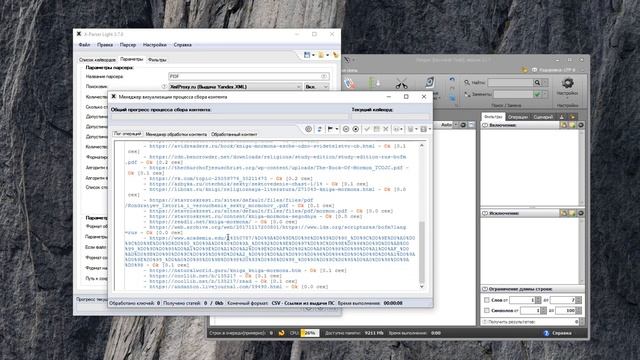Image resolution: width=640 pixels, height=360 pixels.
Task: Open the Файл menu in X-Parser
Action: click(84, 45)
